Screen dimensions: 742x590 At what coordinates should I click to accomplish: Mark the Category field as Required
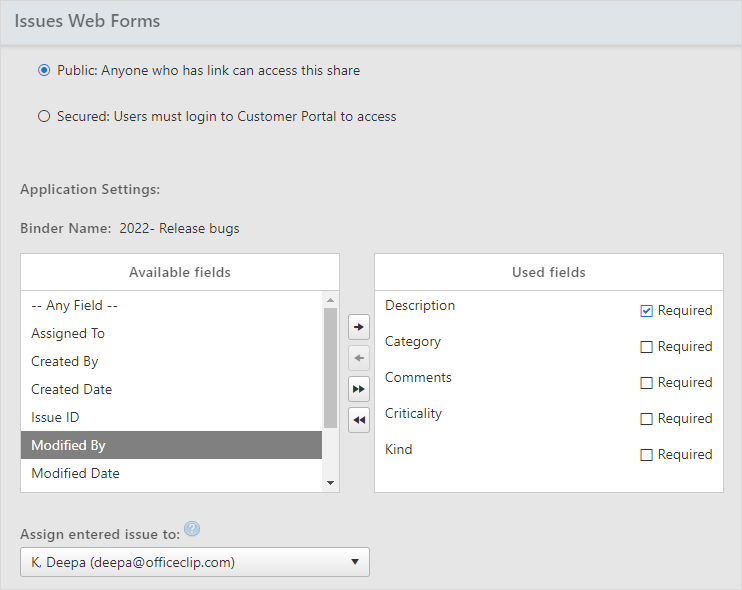646,347
